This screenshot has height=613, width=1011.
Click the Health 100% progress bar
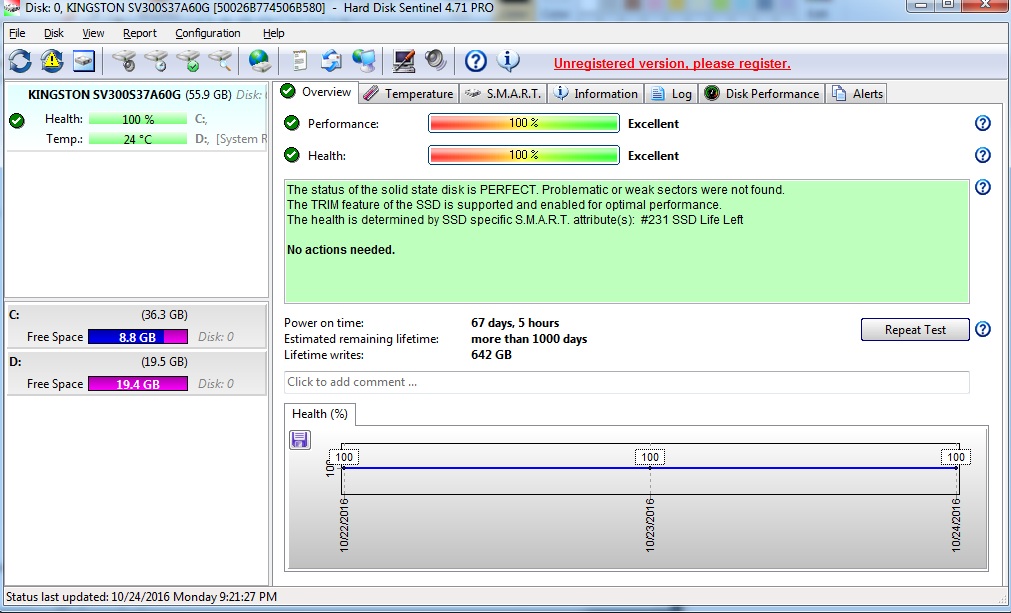(523, 155)
